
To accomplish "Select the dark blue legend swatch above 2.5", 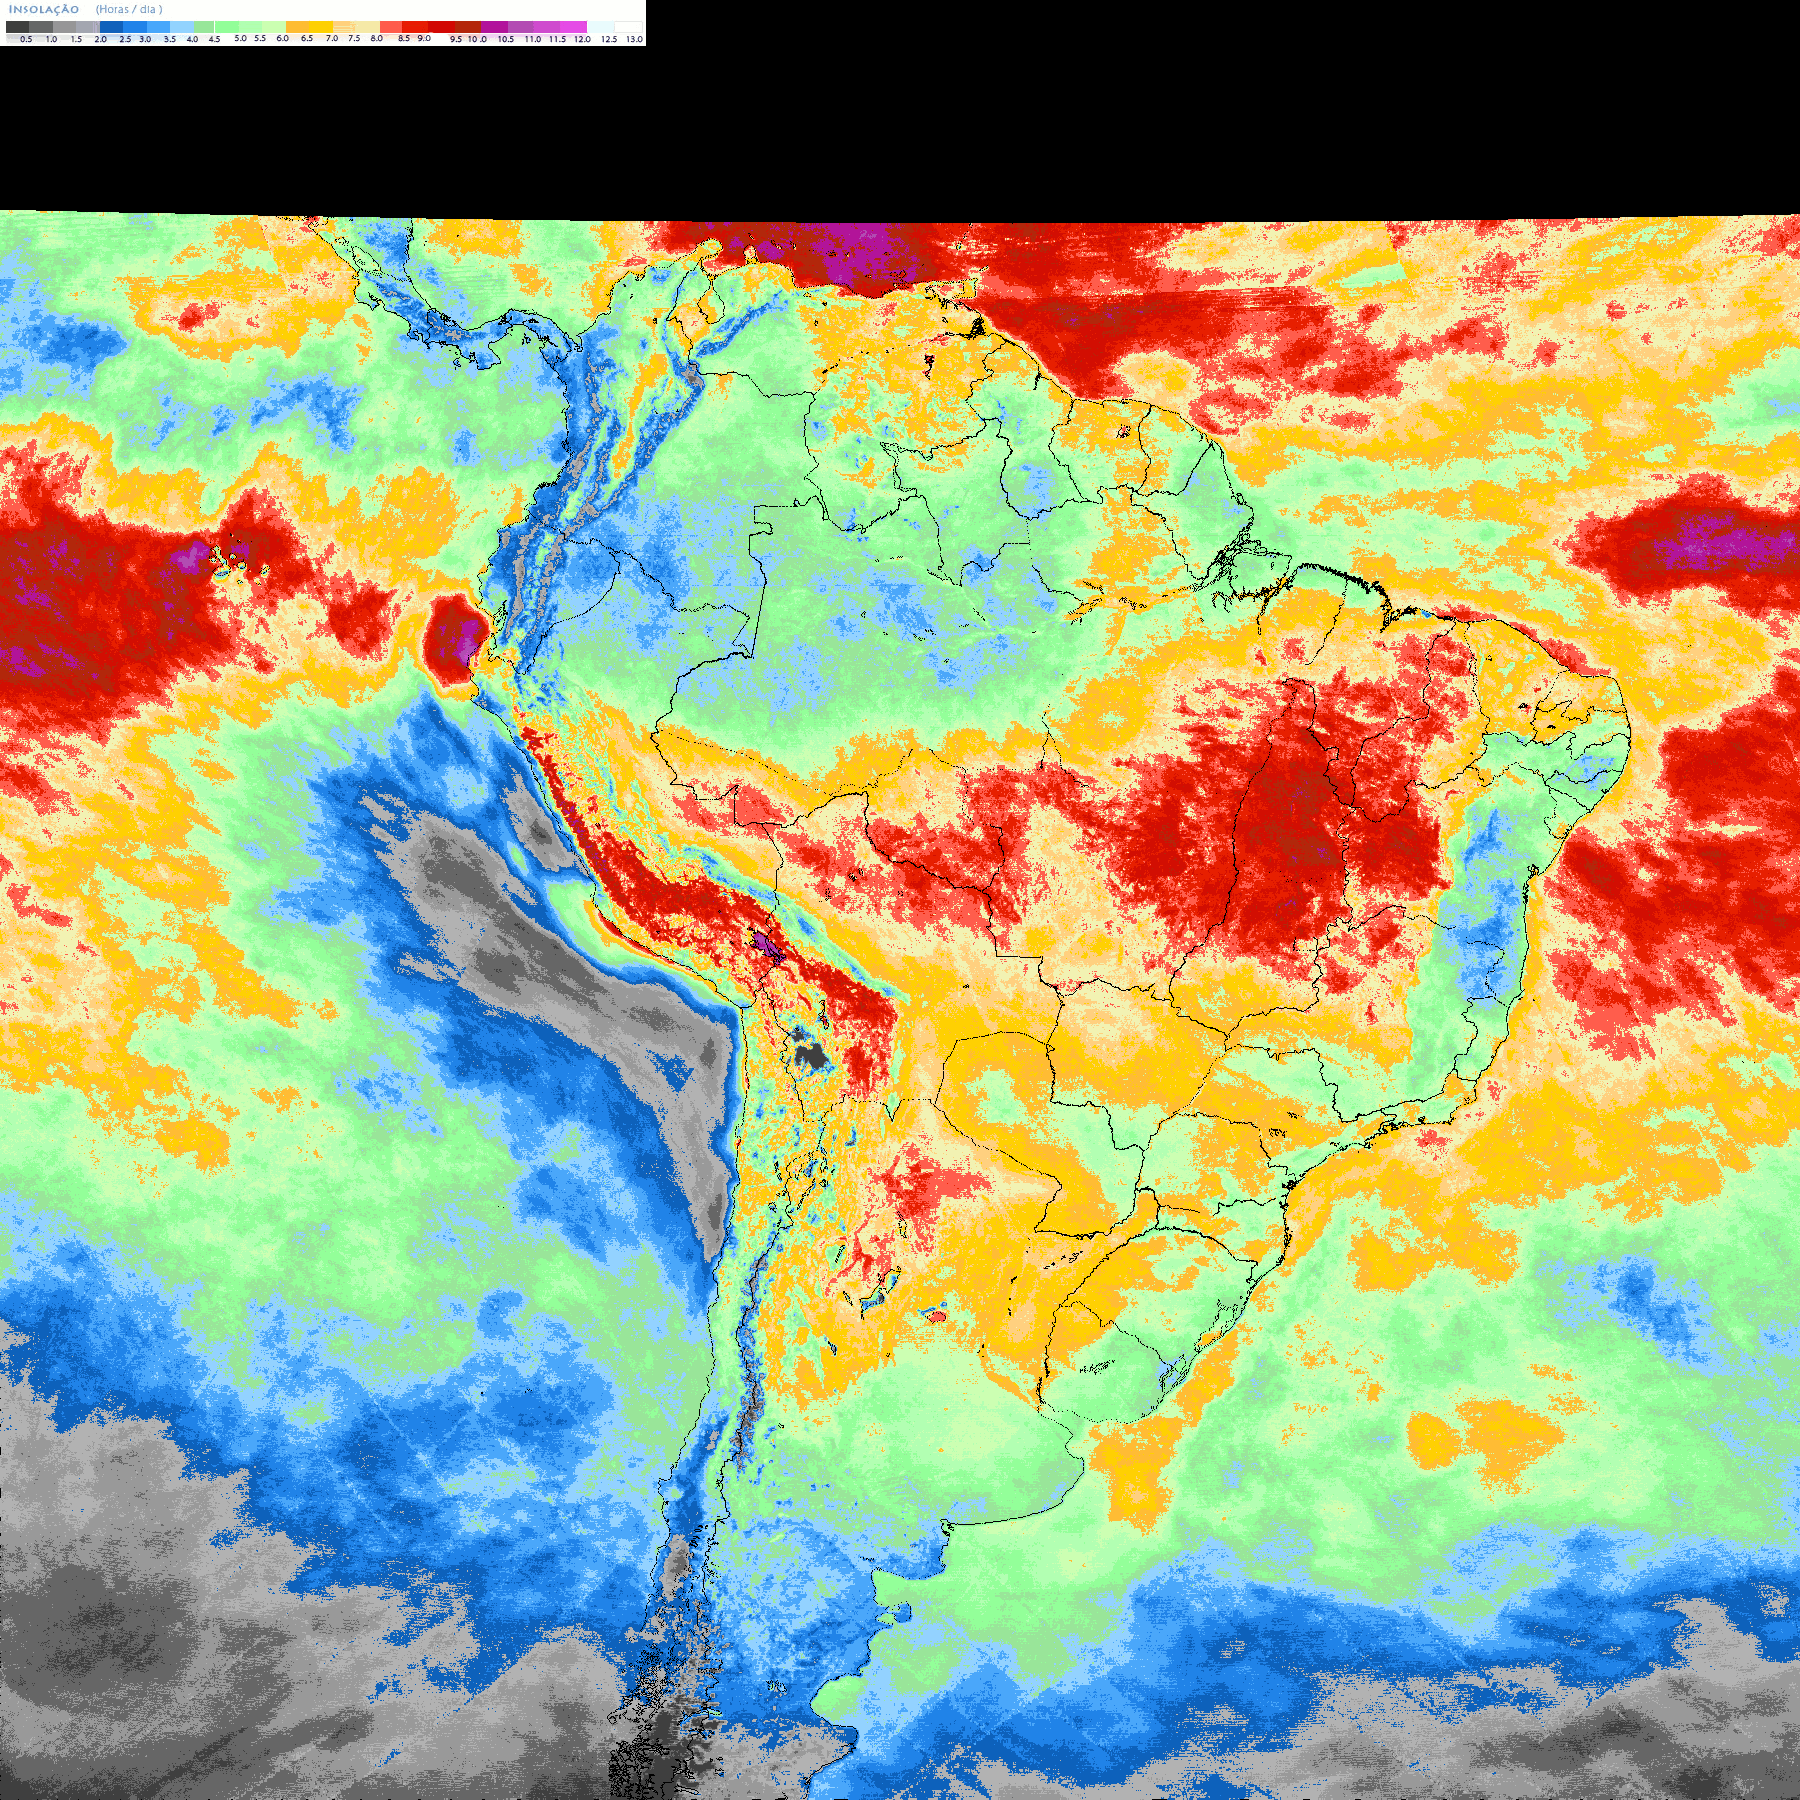I will click(x=111, y=27).
